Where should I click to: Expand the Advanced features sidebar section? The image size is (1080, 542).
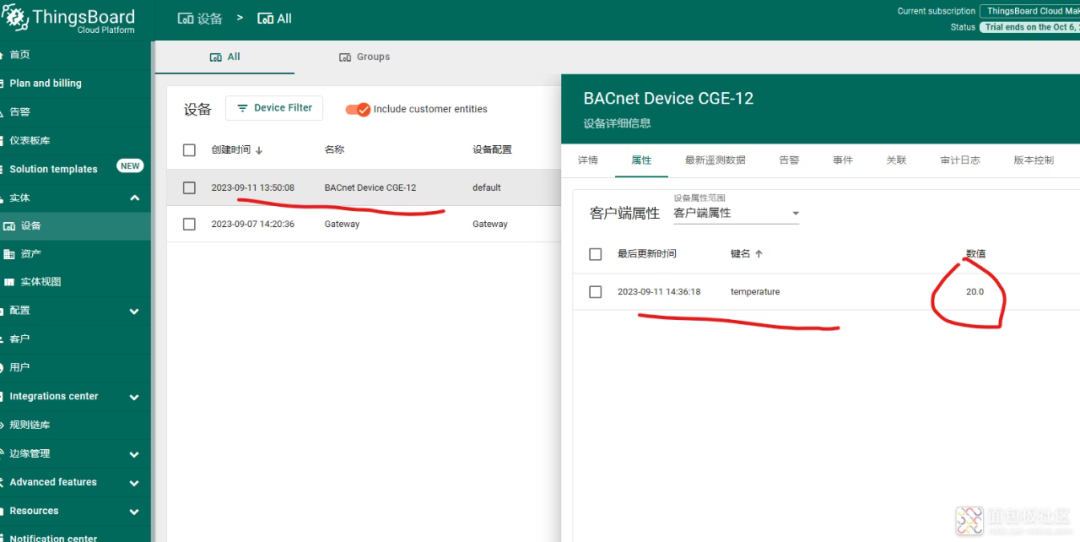click(x=134, y=483)
